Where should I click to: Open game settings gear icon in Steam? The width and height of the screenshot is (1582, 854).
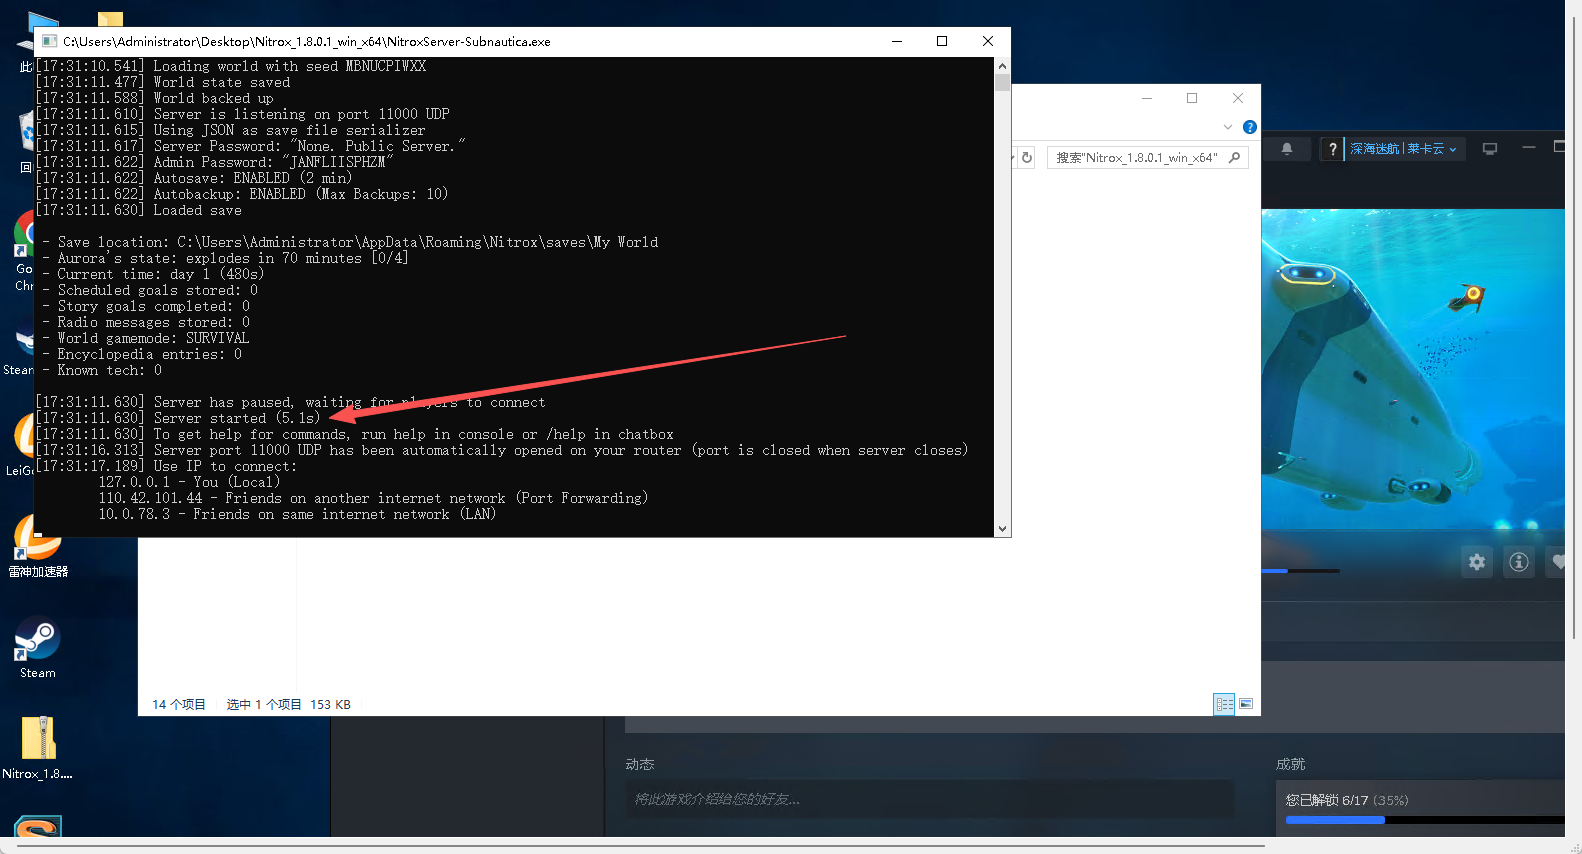pyautogui.click(x=1477, y=562)
